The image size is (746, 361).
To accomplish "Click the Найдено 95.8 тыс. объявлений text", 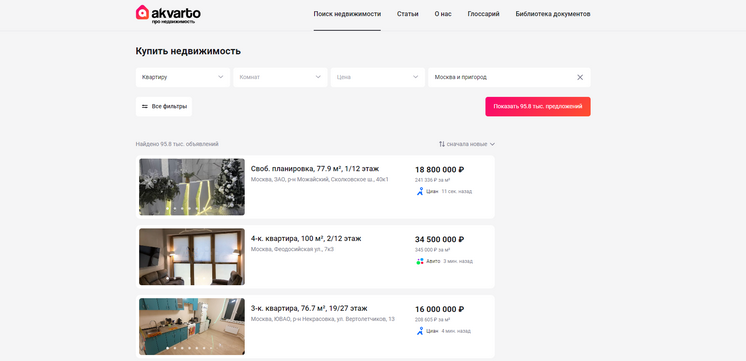I will (x=177, y=144).
